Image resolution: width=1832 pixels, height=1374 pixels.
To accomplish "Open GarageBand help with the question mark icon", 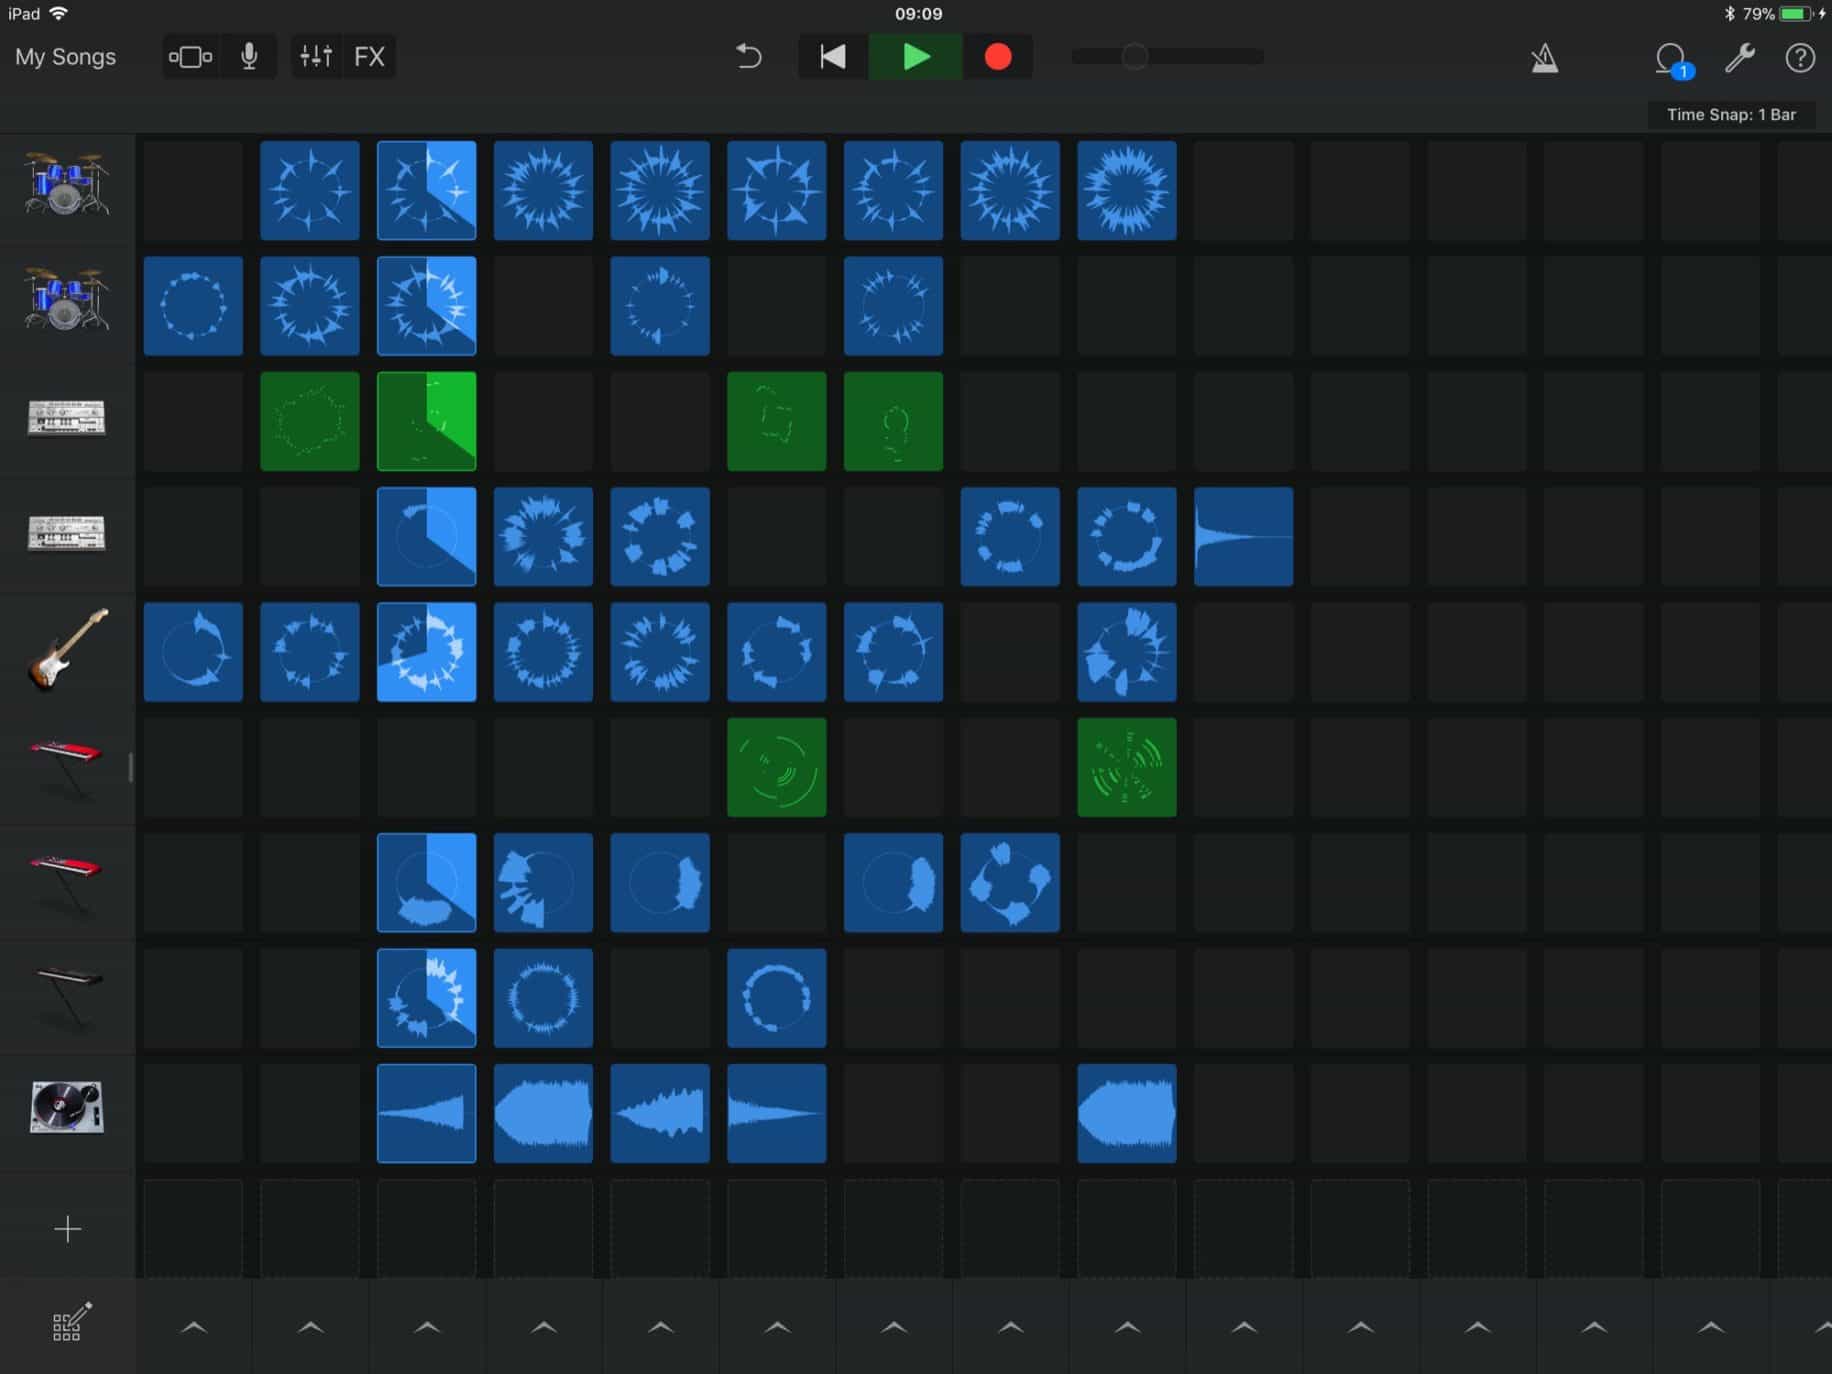I will (1798, 57).
